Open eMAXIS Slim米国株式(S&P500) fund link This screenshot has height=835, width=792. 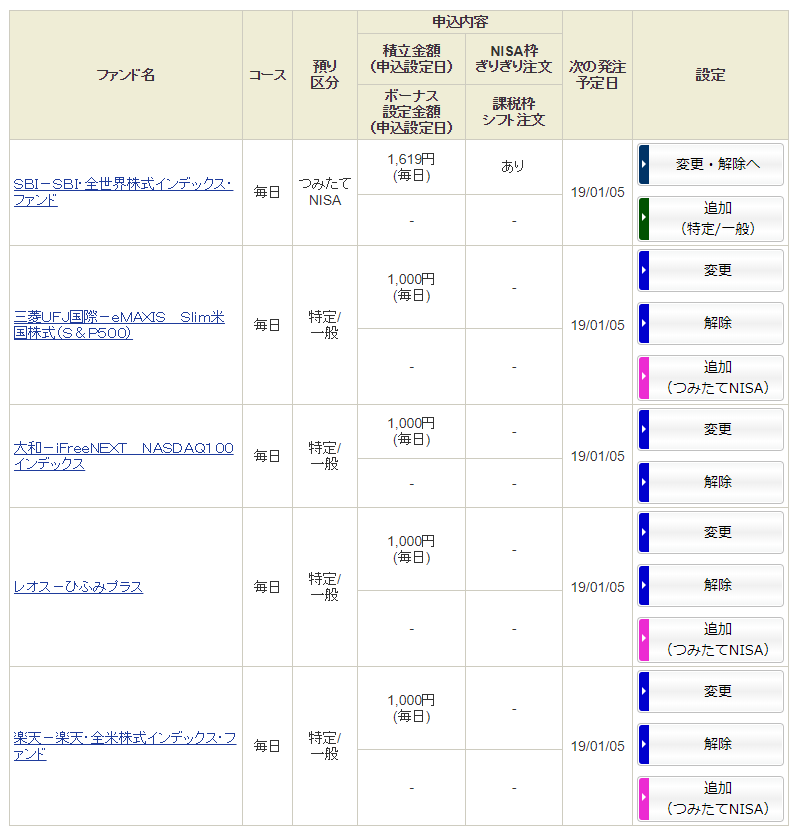click(x=119, y=325)
